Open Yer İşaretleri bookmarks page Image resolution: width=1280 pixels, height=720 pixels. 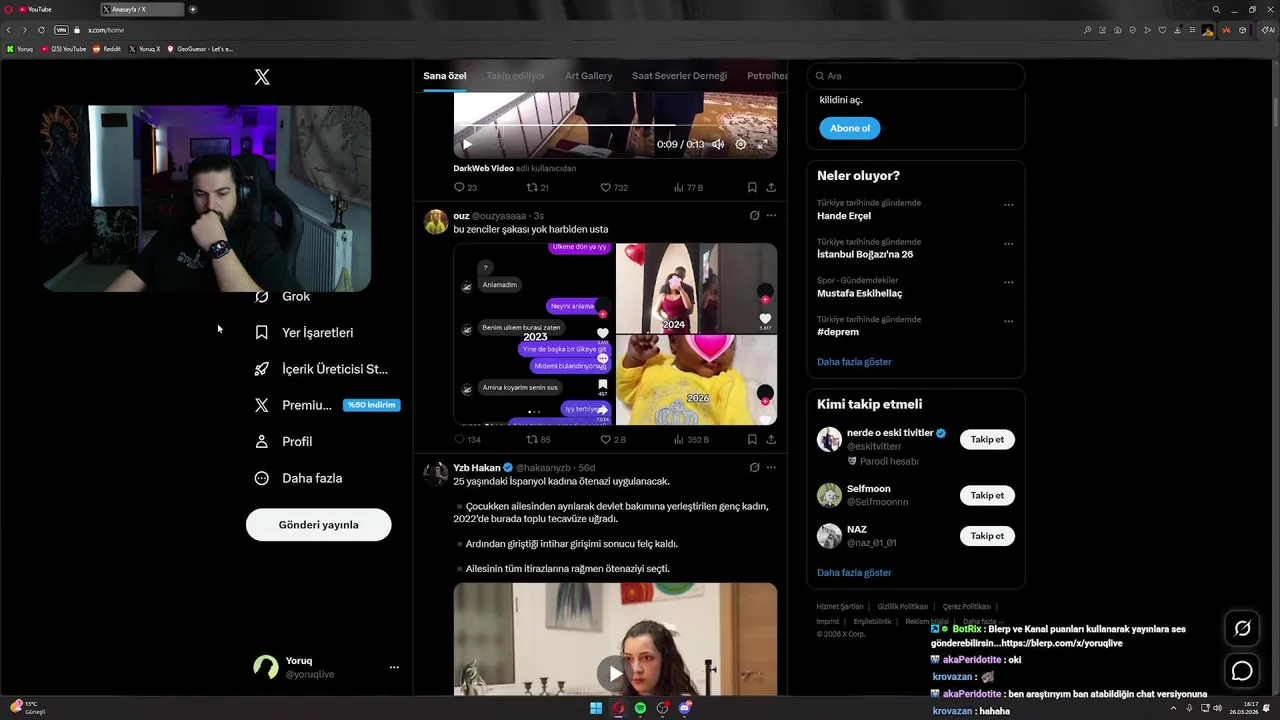[x=304, y=332]
